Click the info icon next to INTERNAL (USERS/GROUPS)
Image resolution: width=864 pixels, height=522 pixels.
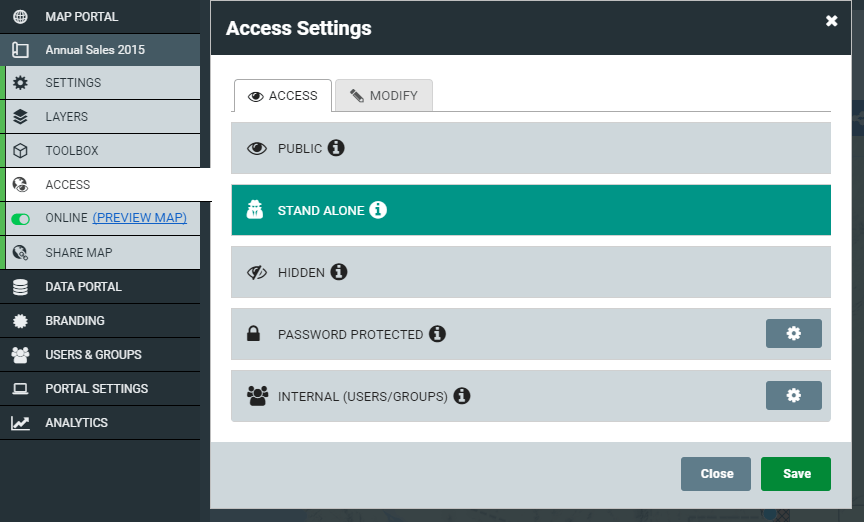462,396
